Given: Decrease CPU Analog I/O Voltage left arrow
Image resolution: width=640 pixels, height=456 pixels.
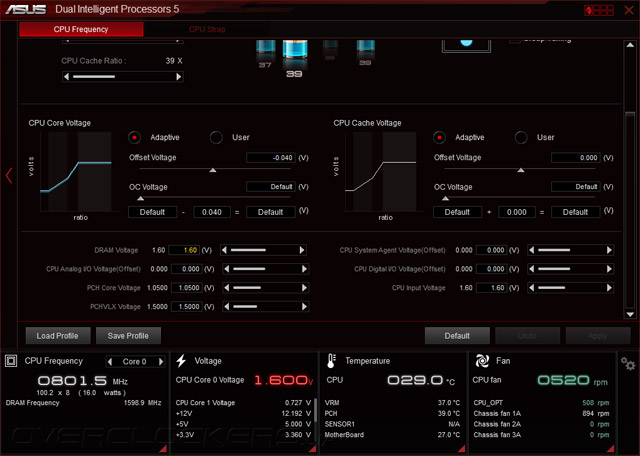Looking at the screenshot, I should (x=227, y=269).
